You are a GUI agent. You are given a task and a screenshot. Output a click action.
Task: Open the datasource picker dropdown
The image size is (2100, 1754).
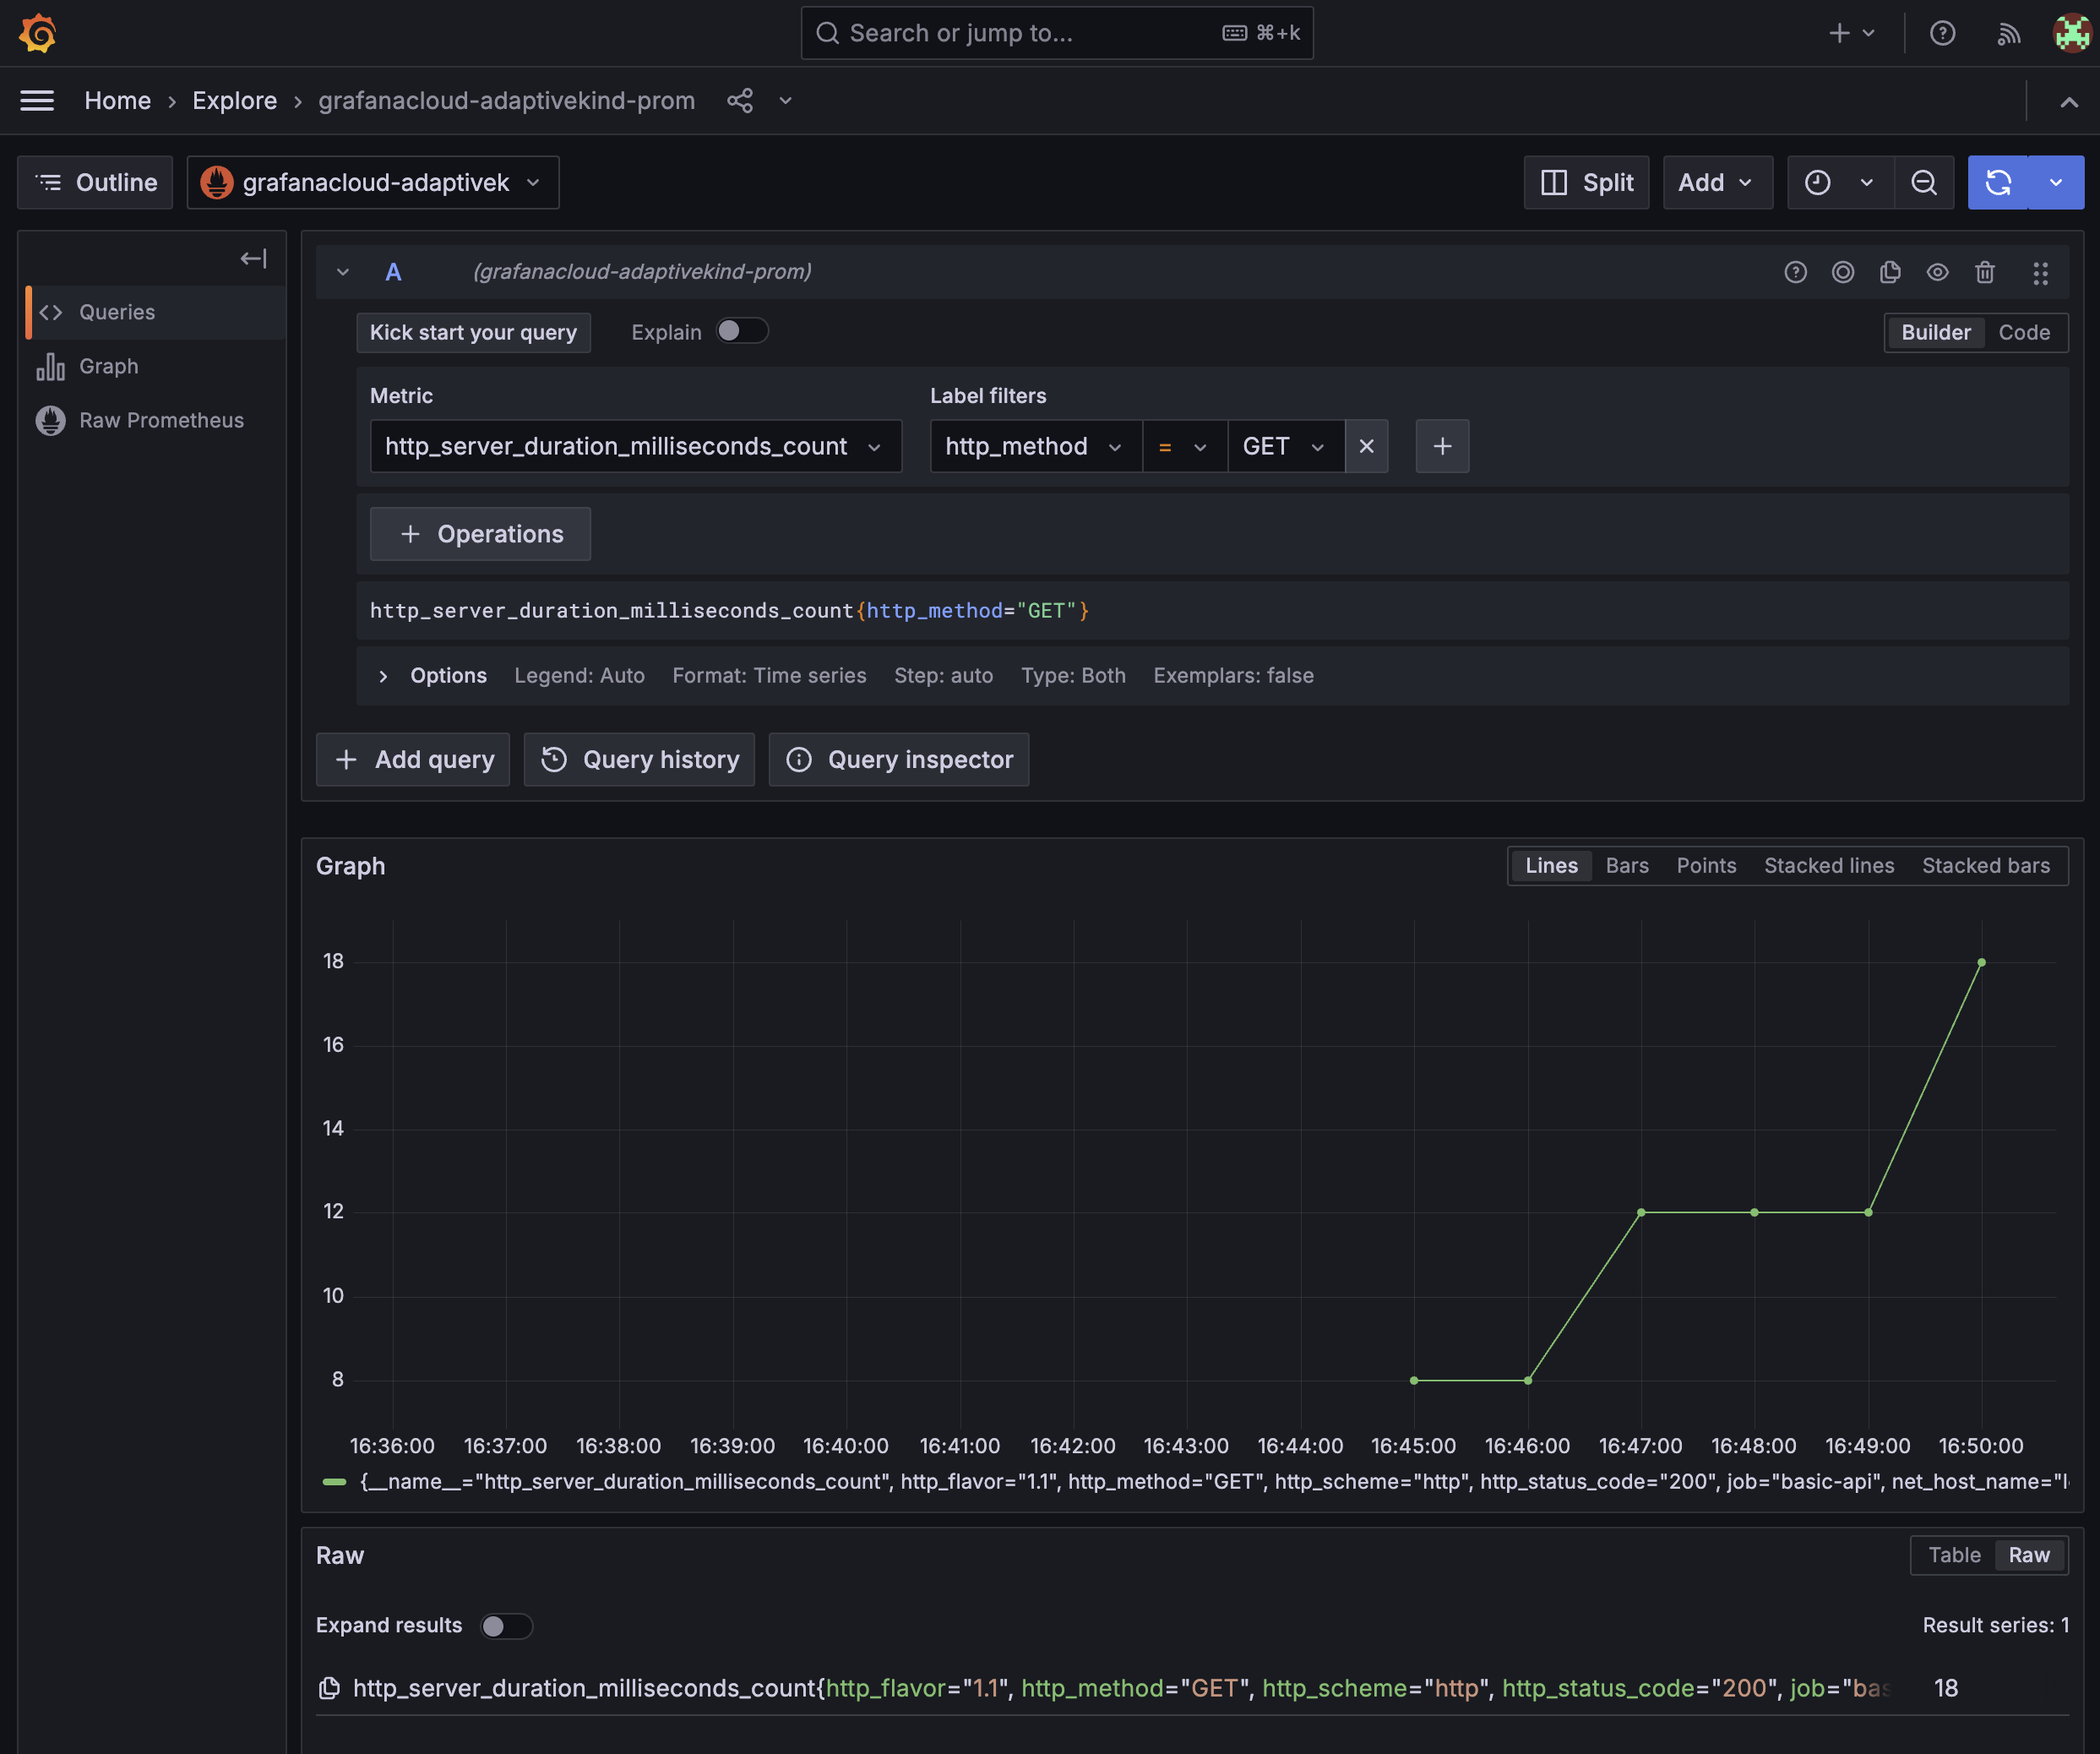(373, 182)
